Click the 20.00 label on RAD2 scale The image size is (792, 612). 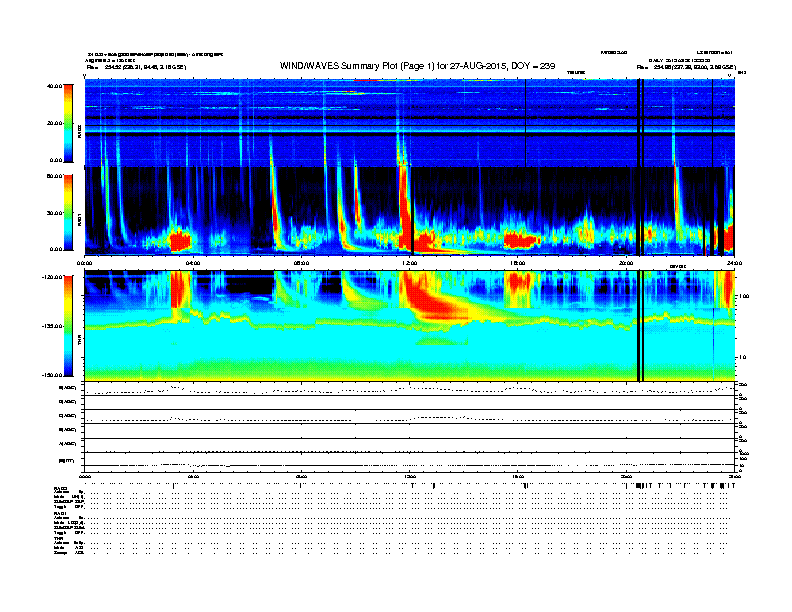coord(54,123)
